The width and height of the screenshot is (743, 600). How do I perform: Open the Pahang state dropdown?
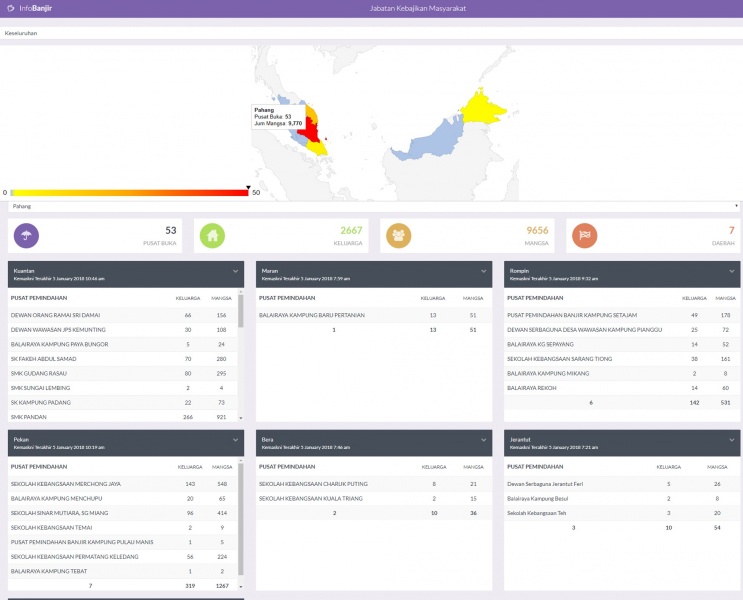coord(373,206)
